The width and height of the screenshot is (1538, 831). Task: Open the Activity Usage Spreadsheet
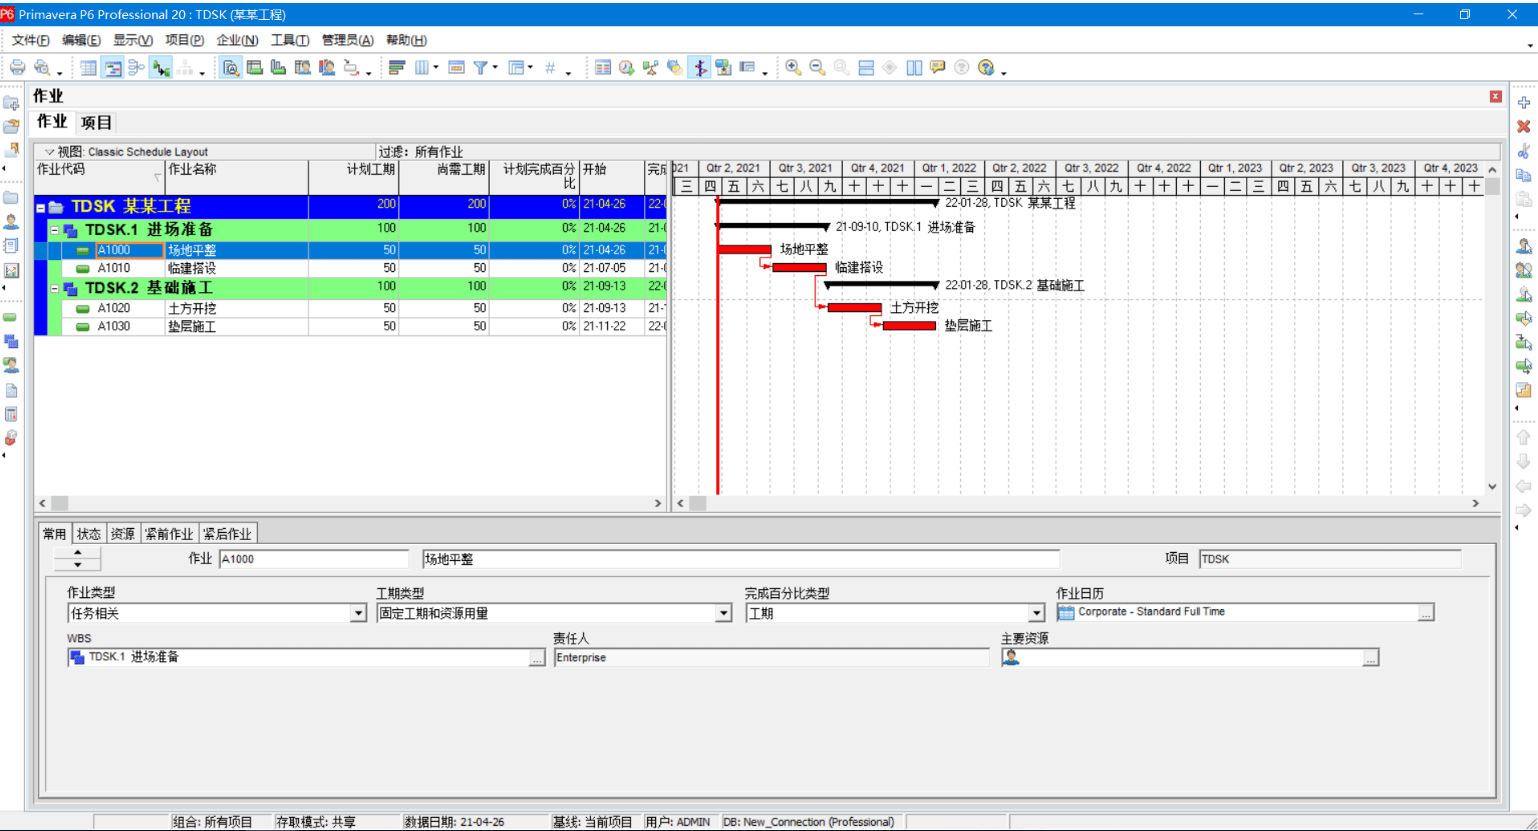255,68
